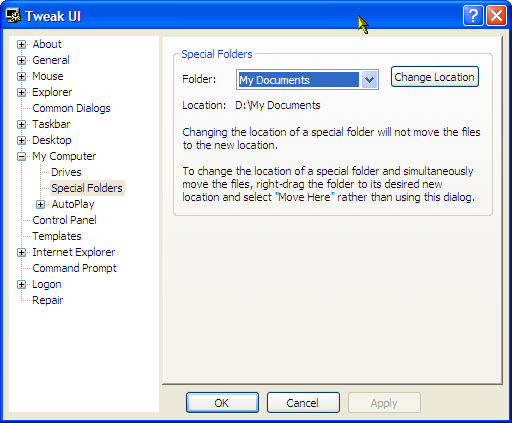The height and width of the screenshot is (423, 512).
Task: Click the OK button
Action: tap(222, 403)
